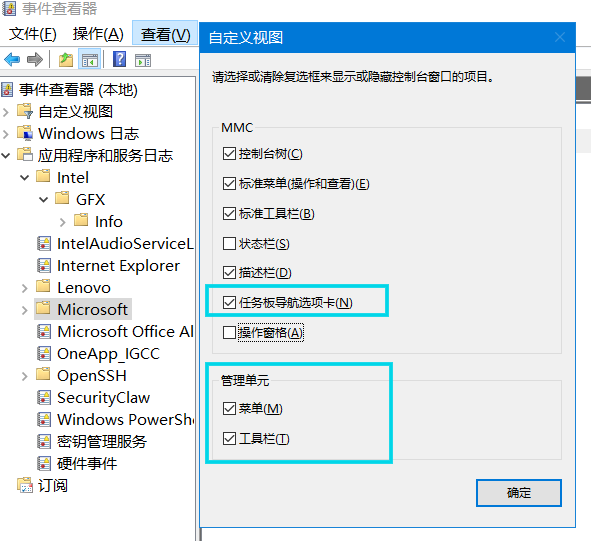Open the 文件(F) menu
This screenshot has height=541, width=591.
(32, 34)
